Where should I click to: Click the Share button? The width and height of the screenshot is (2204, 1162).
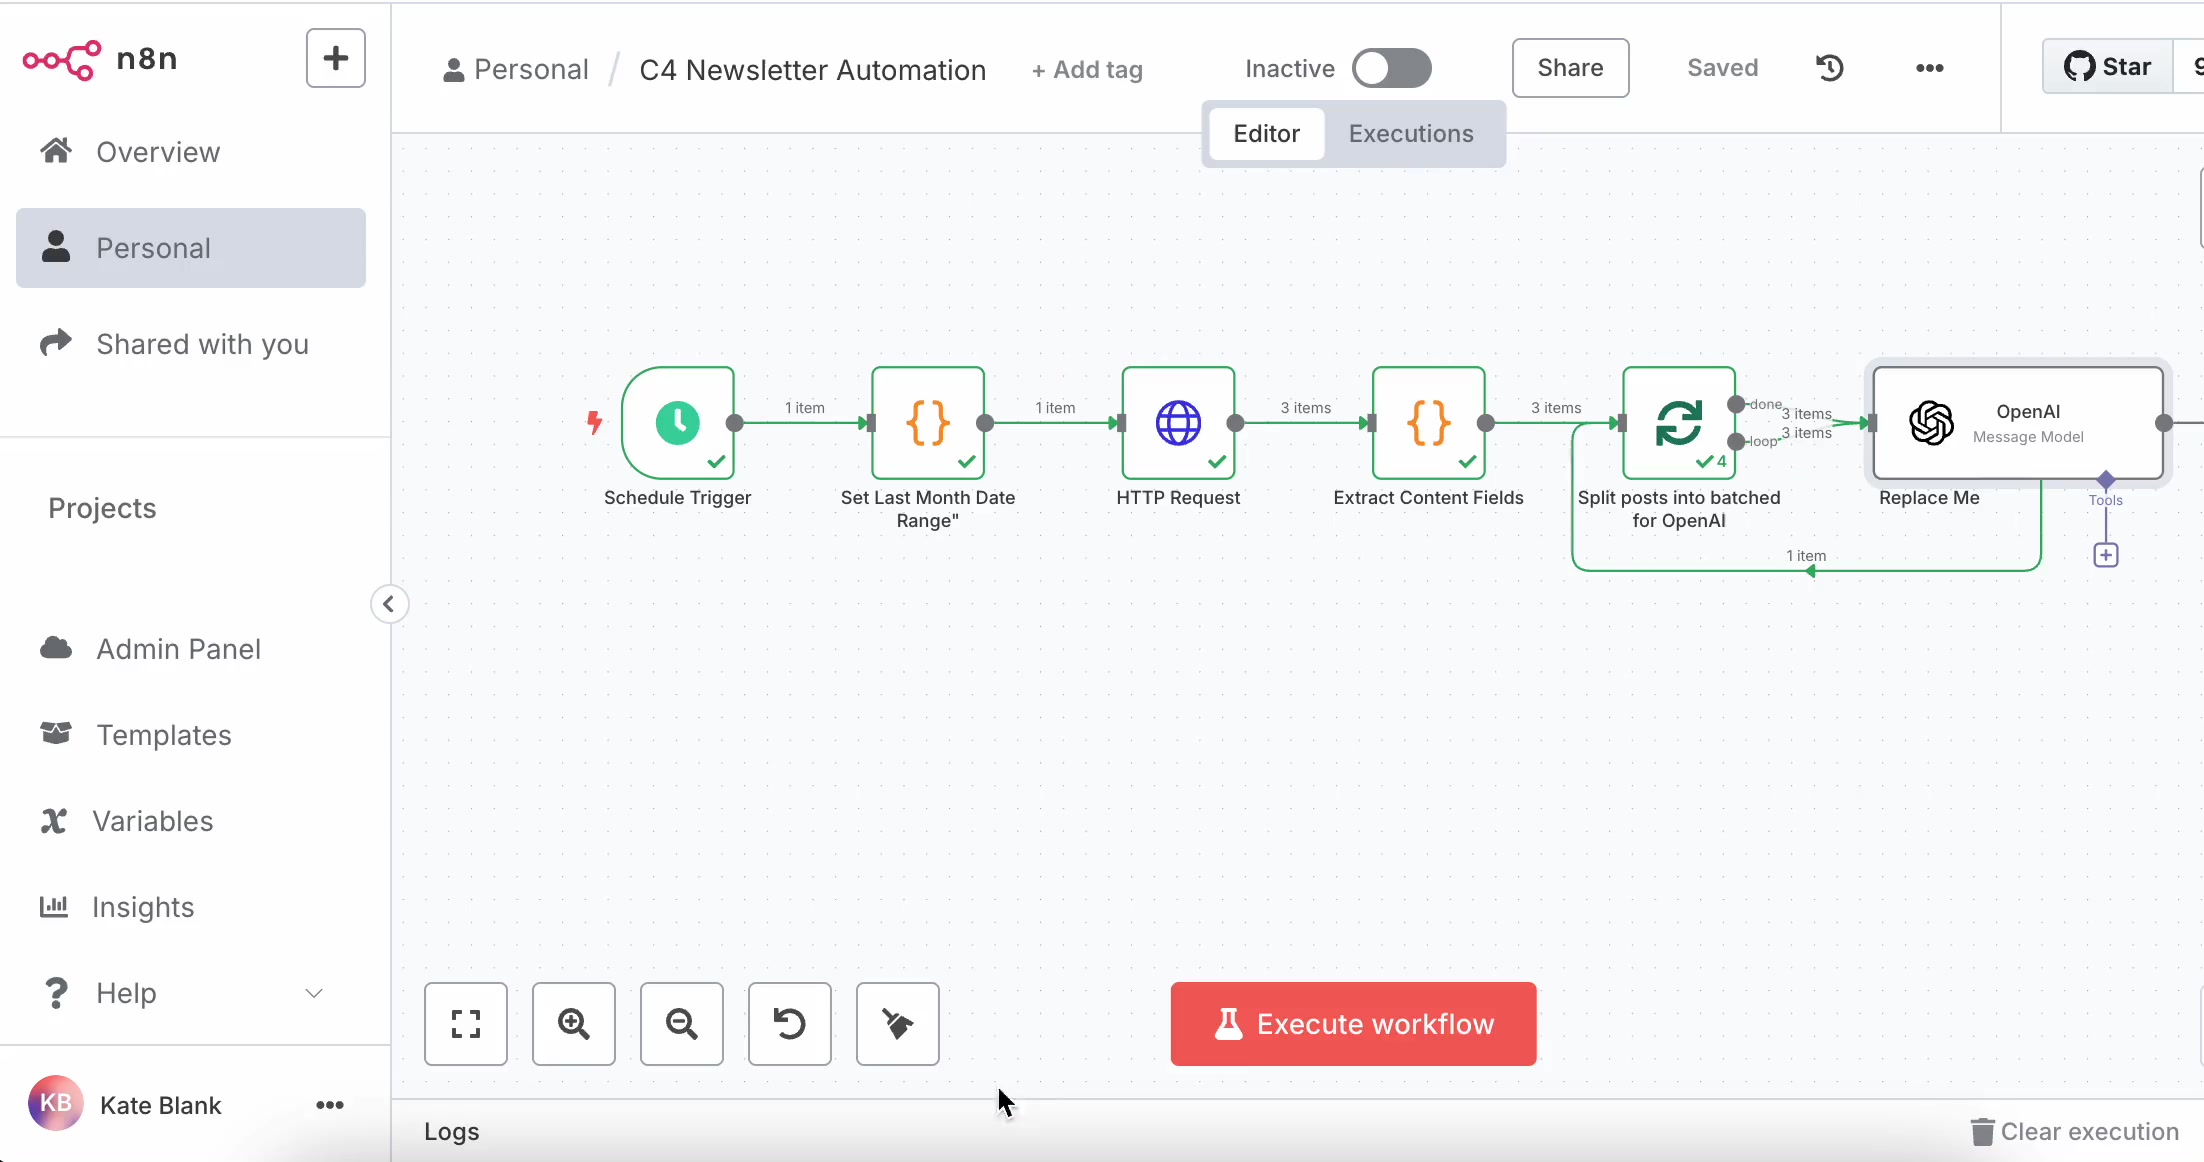tap(1570, 68)
